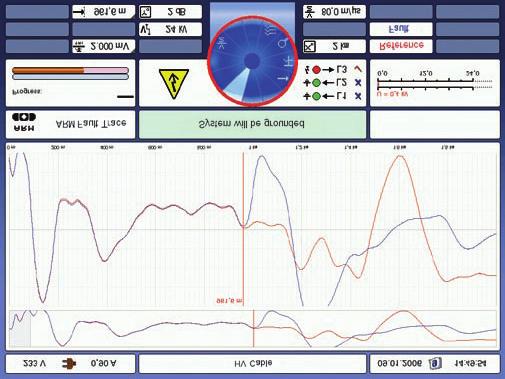505x379 pixels.
Task: Click the 'Progress:' label
Action: tap(27, 92)
